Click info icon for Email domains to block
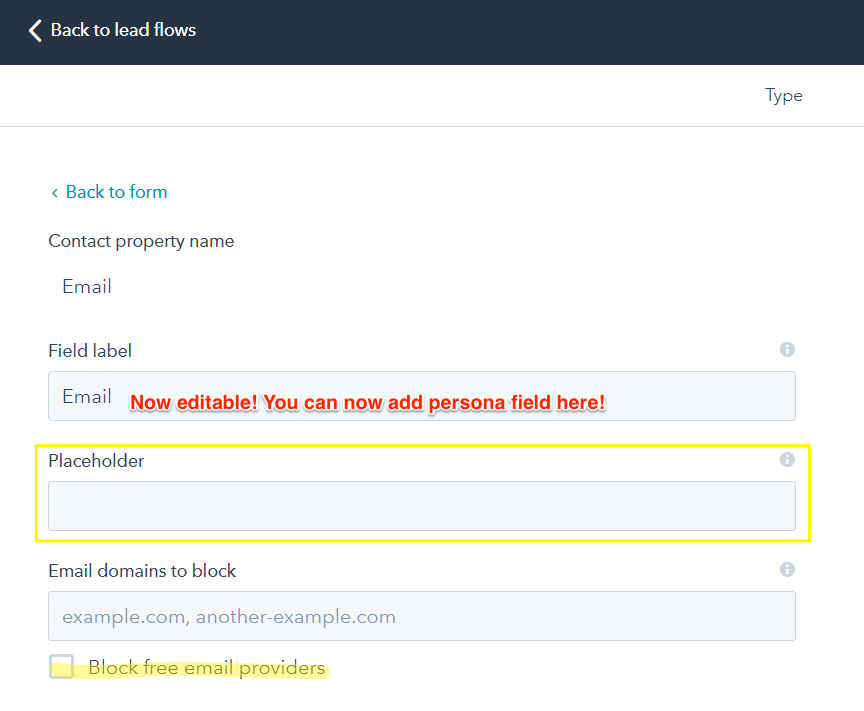Image resolution: width=864 pixels, height=711 pixels. (x=787, y=570)
